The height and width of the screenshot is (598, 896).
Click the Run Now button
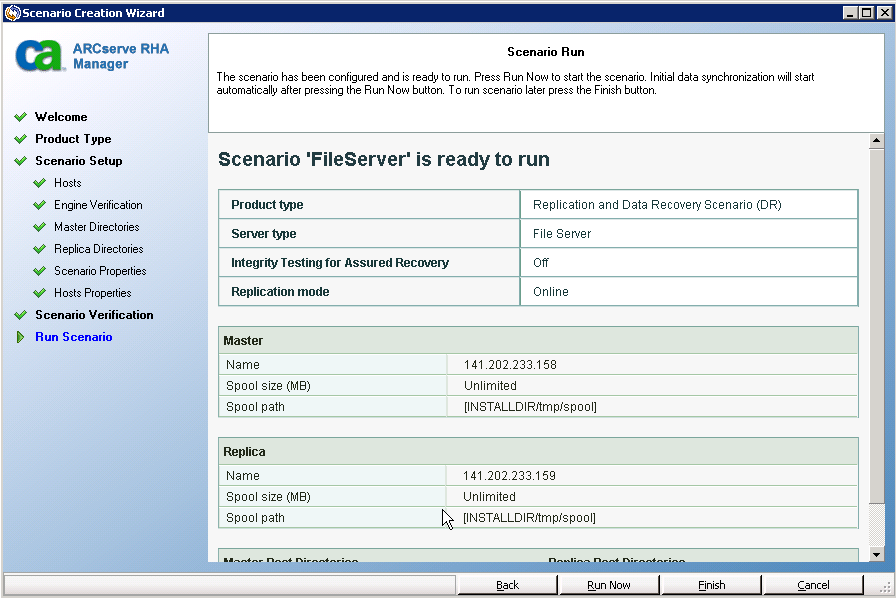pos(610,585)
